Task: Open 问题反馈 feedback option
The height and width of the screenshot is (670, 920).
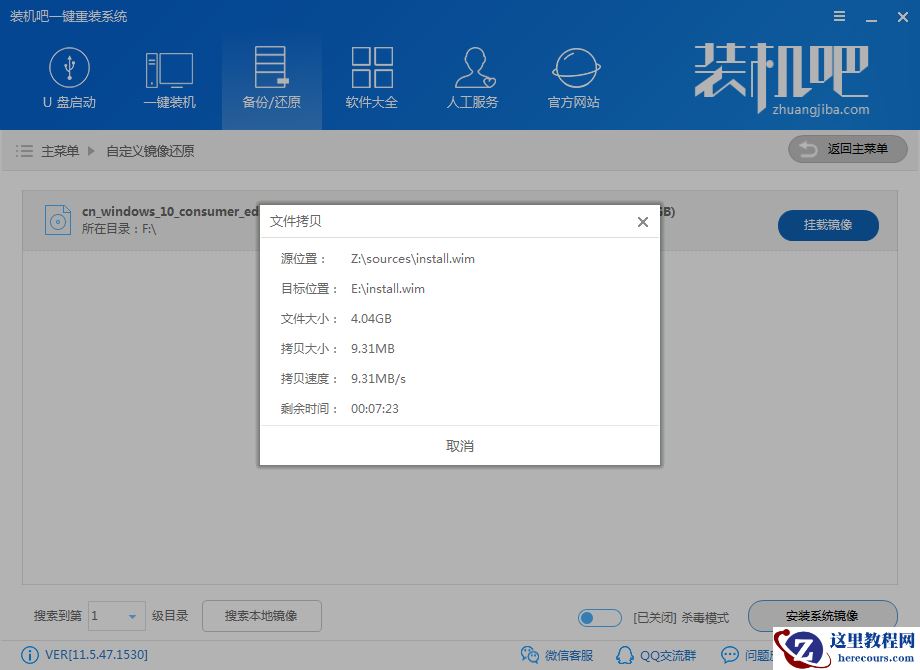Action: (745, 655)
